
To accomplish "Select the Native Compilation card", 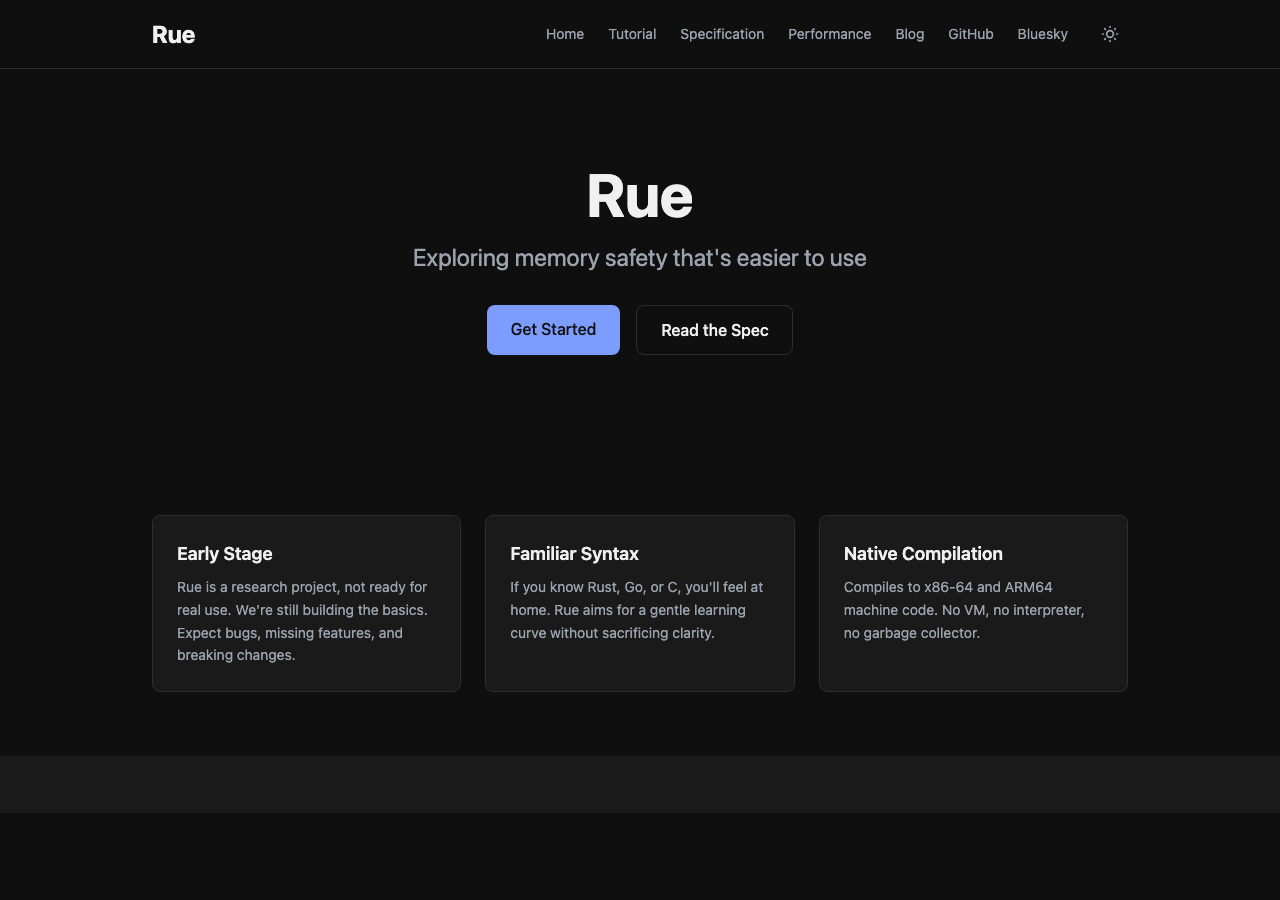I will click(973, 602).
